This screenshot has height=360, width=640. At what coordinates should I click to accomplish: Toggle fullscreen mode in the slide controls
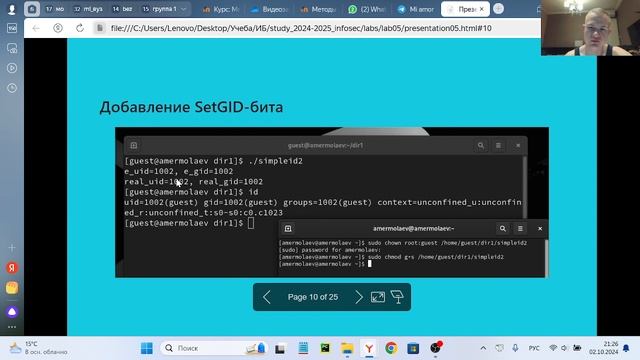(378, 297)
